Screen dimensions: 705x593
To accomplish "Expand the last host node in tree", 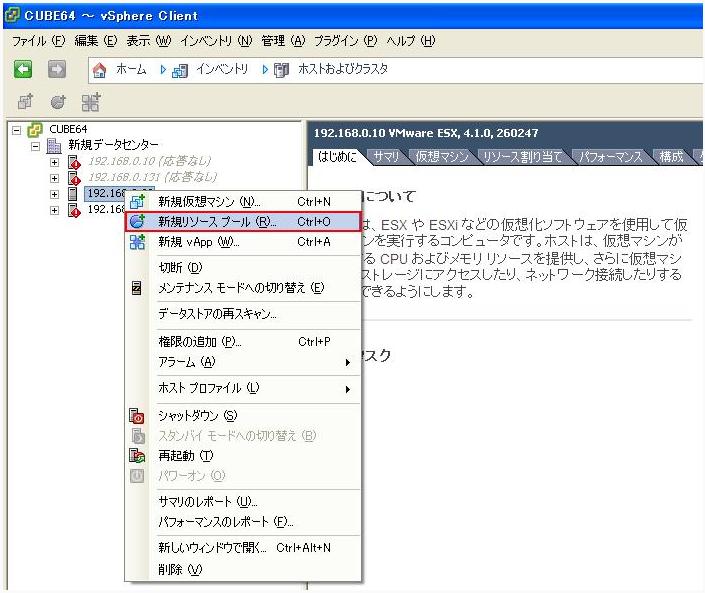I will pyautogui.click(x=54, y=210).
